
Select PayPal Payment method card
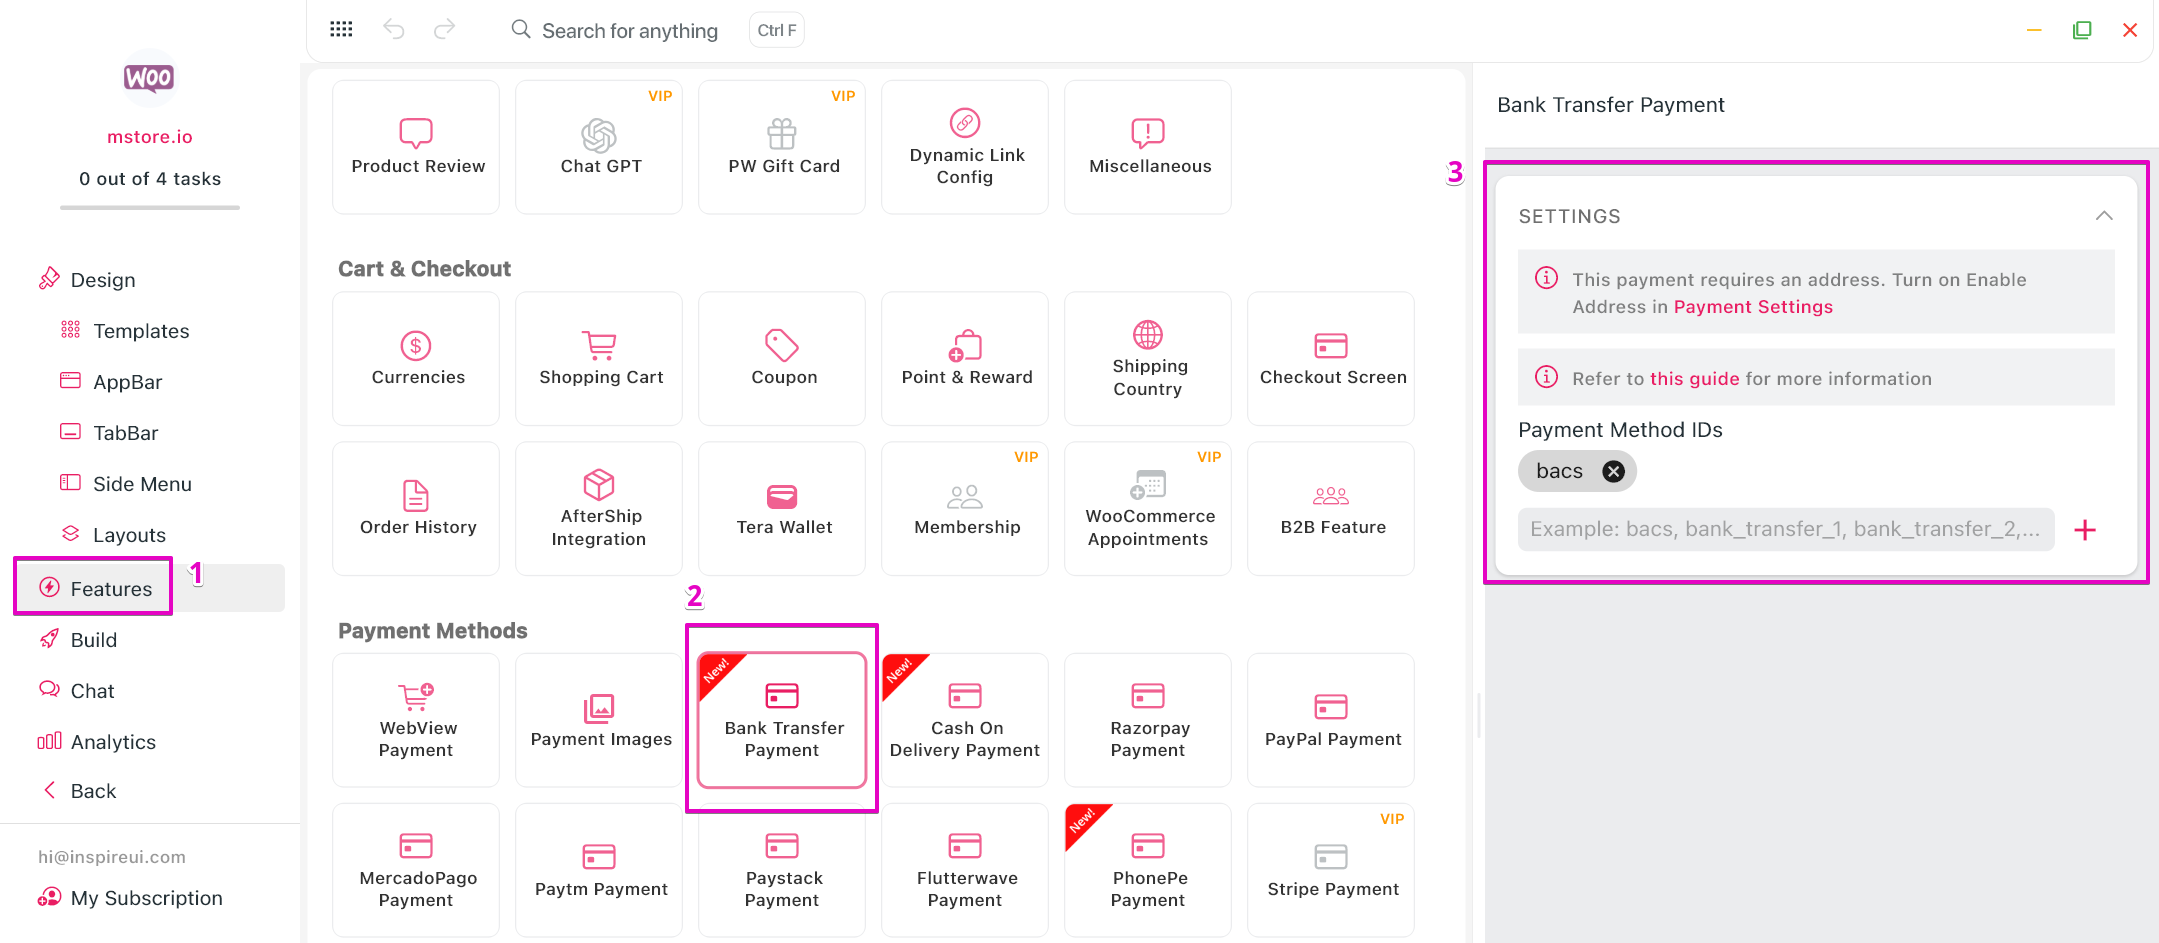pyautogui.click(x=1331, y=720)
